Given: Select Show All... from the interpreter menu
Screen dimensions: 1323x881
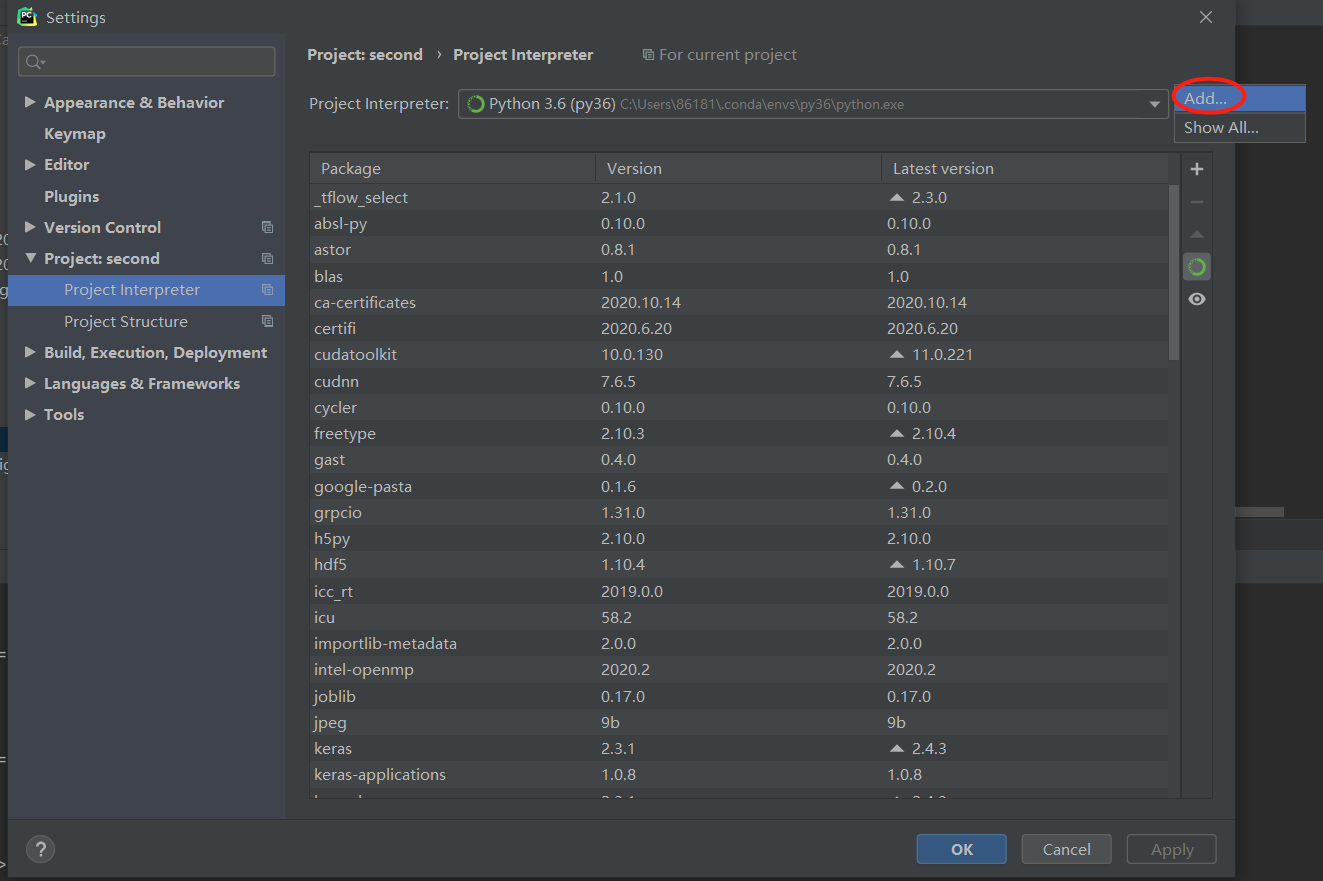Looking at the screenshot, I should click(x=1239, y=127).
